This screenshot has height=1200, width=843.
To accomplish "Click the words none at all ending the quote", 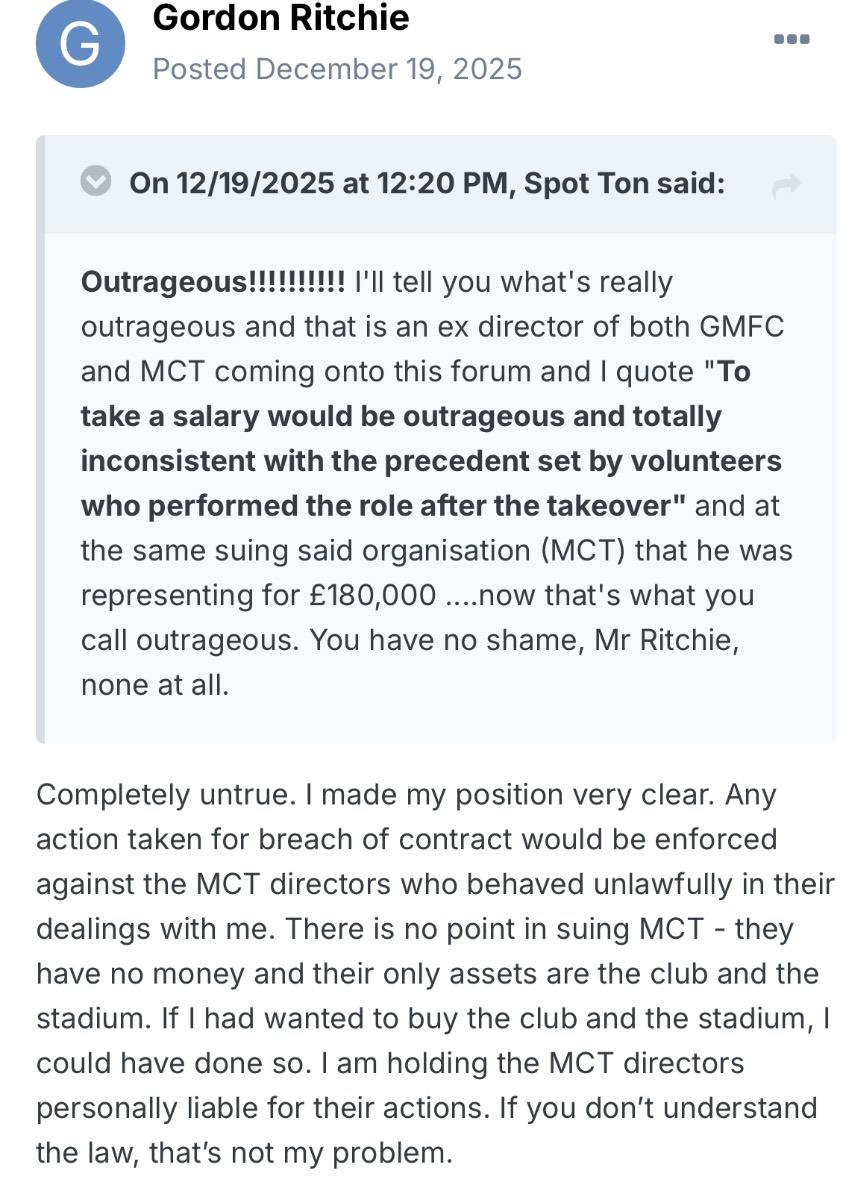I will tap(155, 685).
